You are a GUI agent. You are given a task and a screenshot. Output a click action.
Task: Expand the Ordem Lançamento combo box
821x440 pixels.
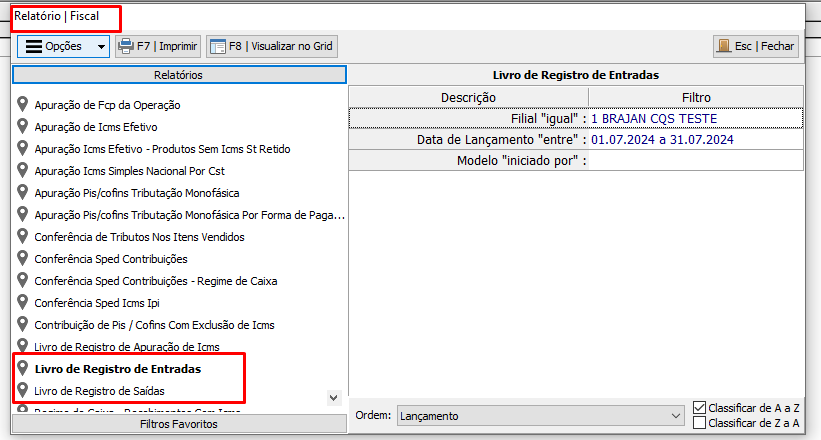(x=676, y=414)
